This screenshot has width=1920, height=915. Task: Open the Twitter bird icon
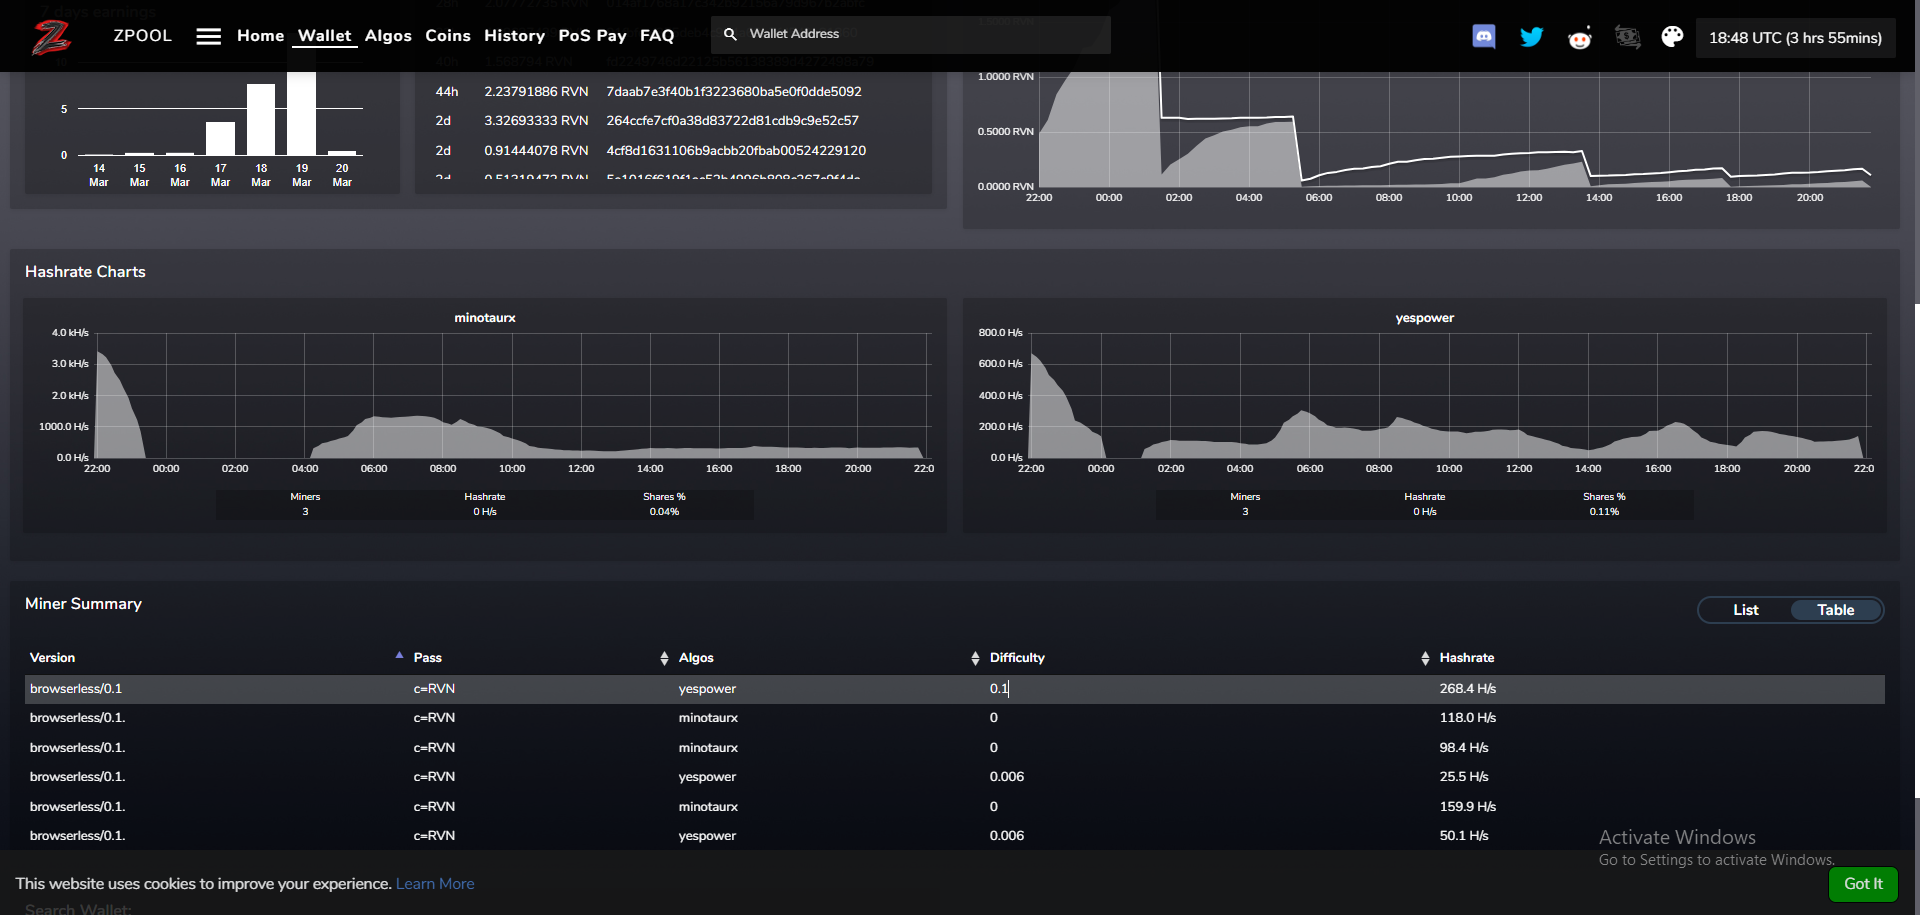coord(1531,37)
